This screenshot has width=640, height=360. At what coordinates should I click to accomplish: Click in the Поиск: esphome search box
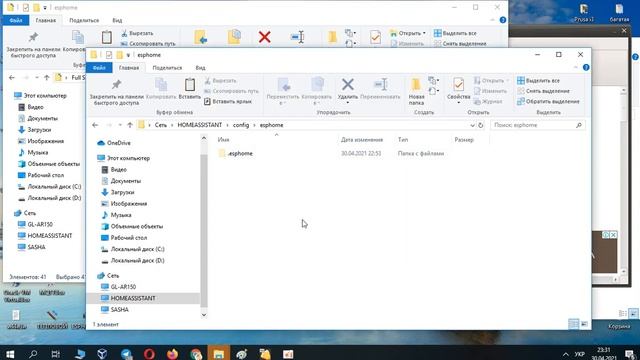tap(538, 125)
